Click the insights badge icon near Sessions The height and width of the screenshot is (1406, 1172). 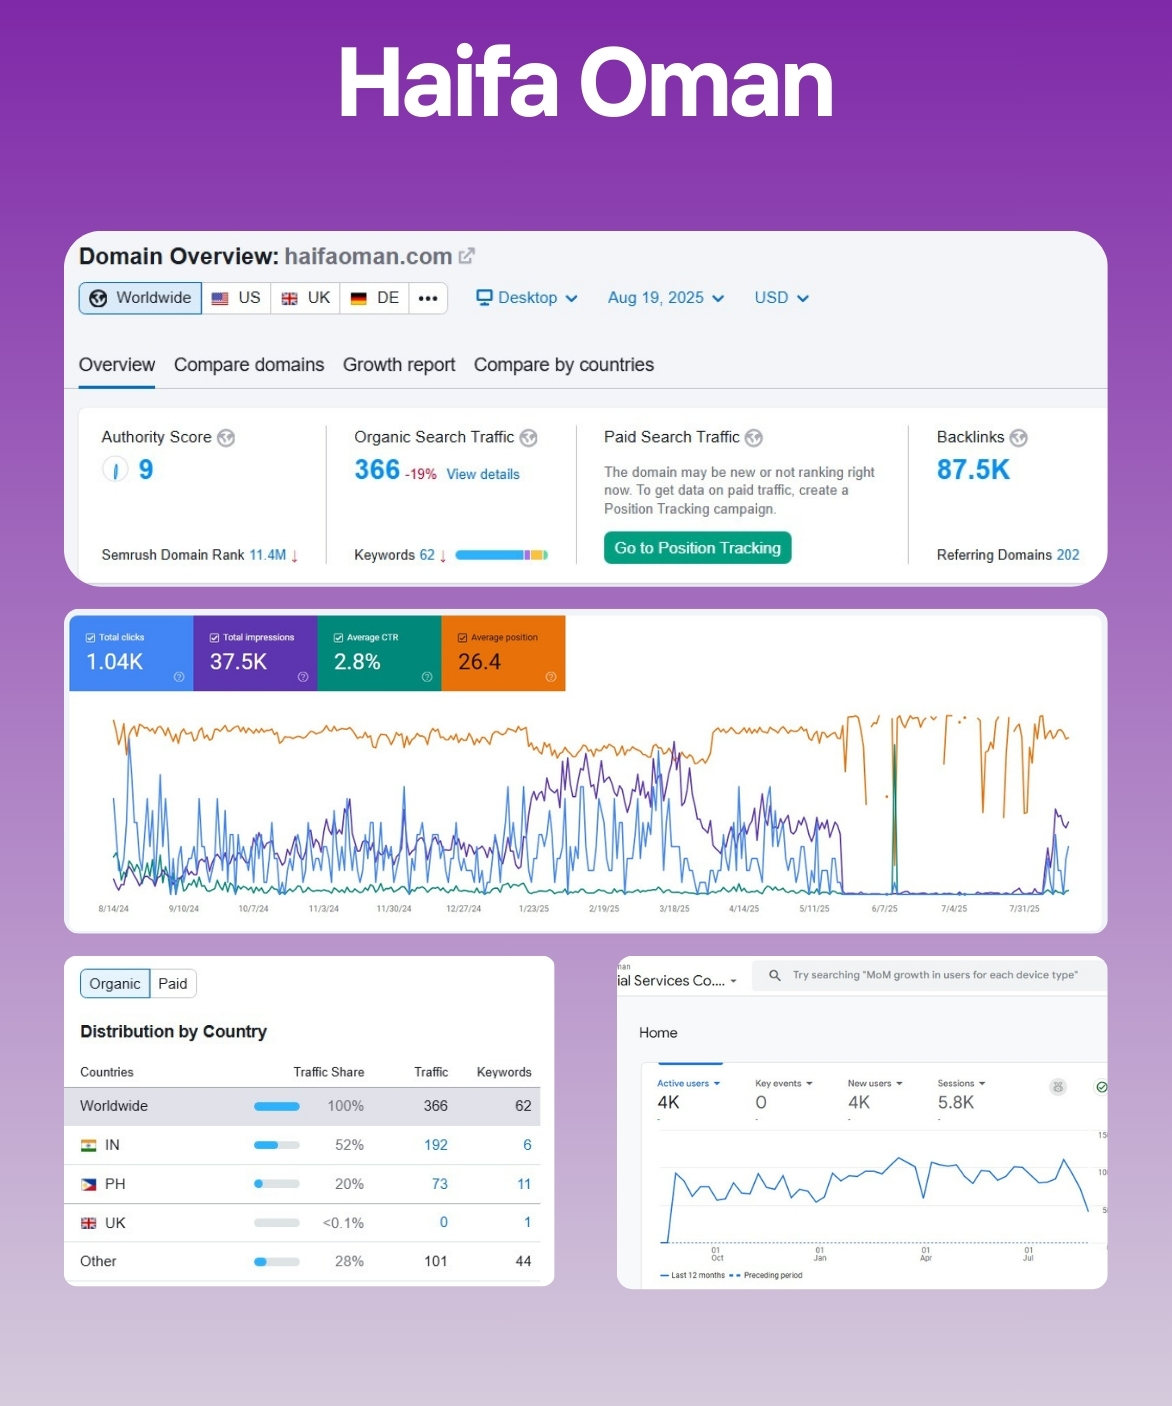1057,1087
